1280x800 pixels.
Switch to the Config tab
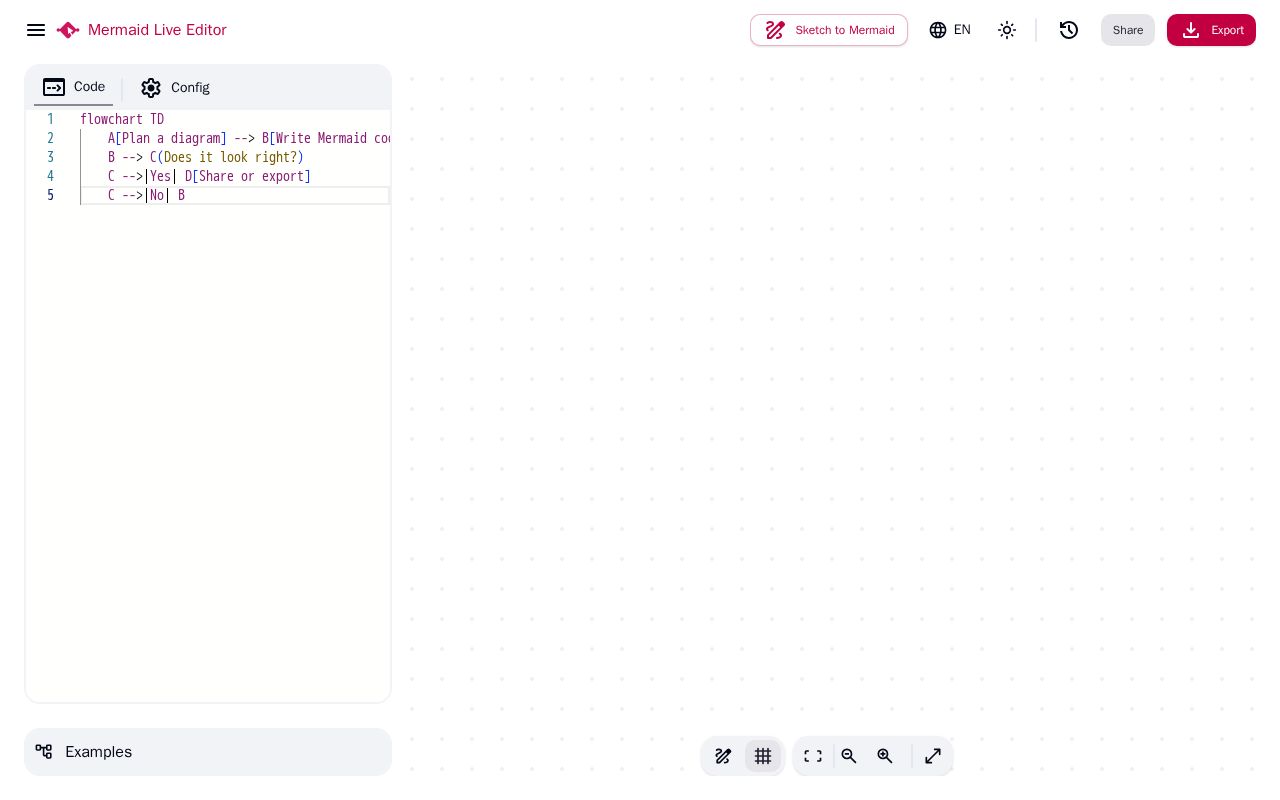tap(175, 88)
